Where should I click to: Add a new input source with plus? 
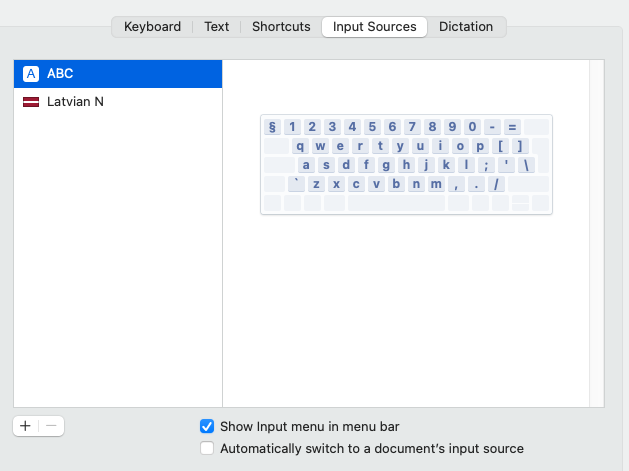click(x=26, y=426)
